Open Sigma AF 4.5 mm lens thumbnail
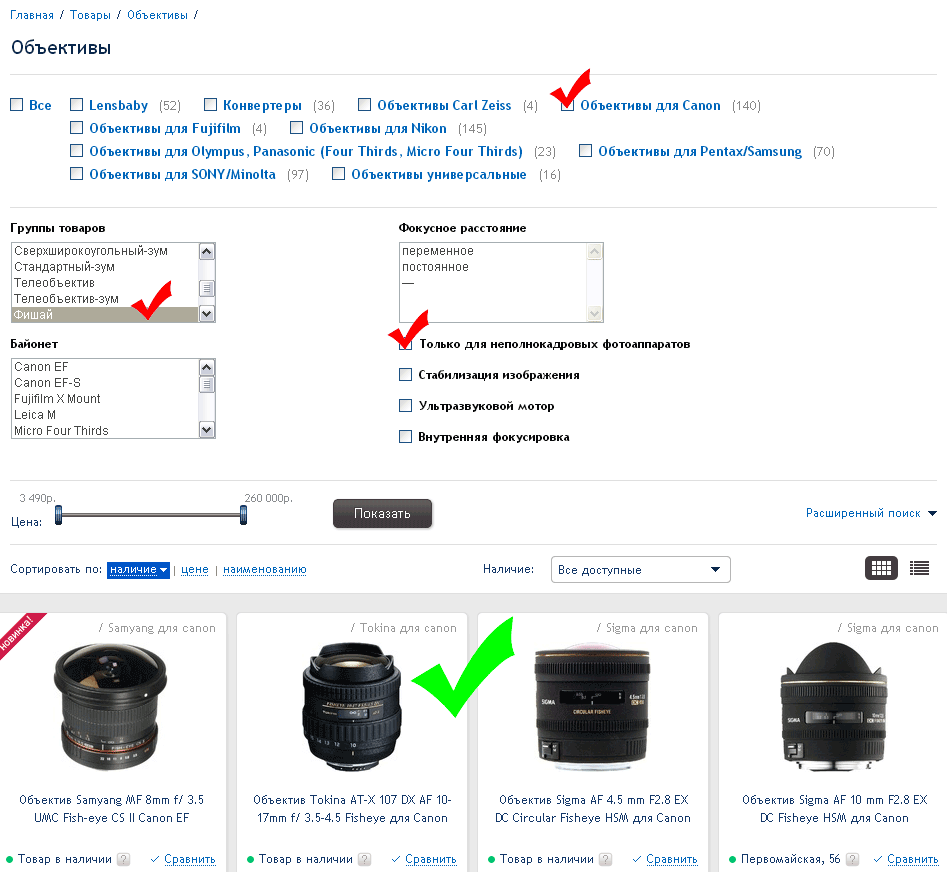This screenshot has height=872, width=947. pos(592,707)
